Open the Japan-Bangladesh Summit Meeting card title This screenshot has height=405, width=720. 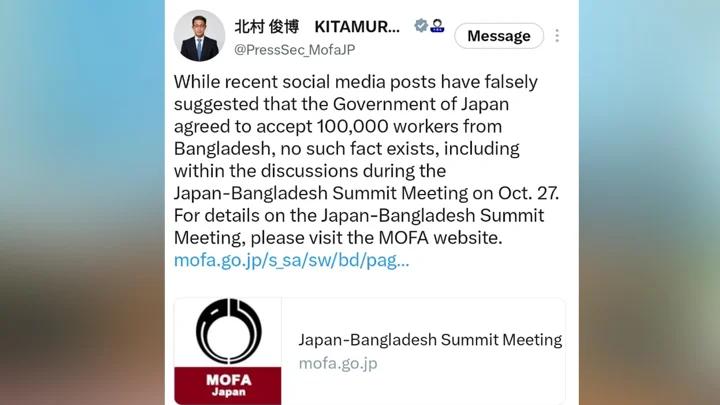point(430,340)
